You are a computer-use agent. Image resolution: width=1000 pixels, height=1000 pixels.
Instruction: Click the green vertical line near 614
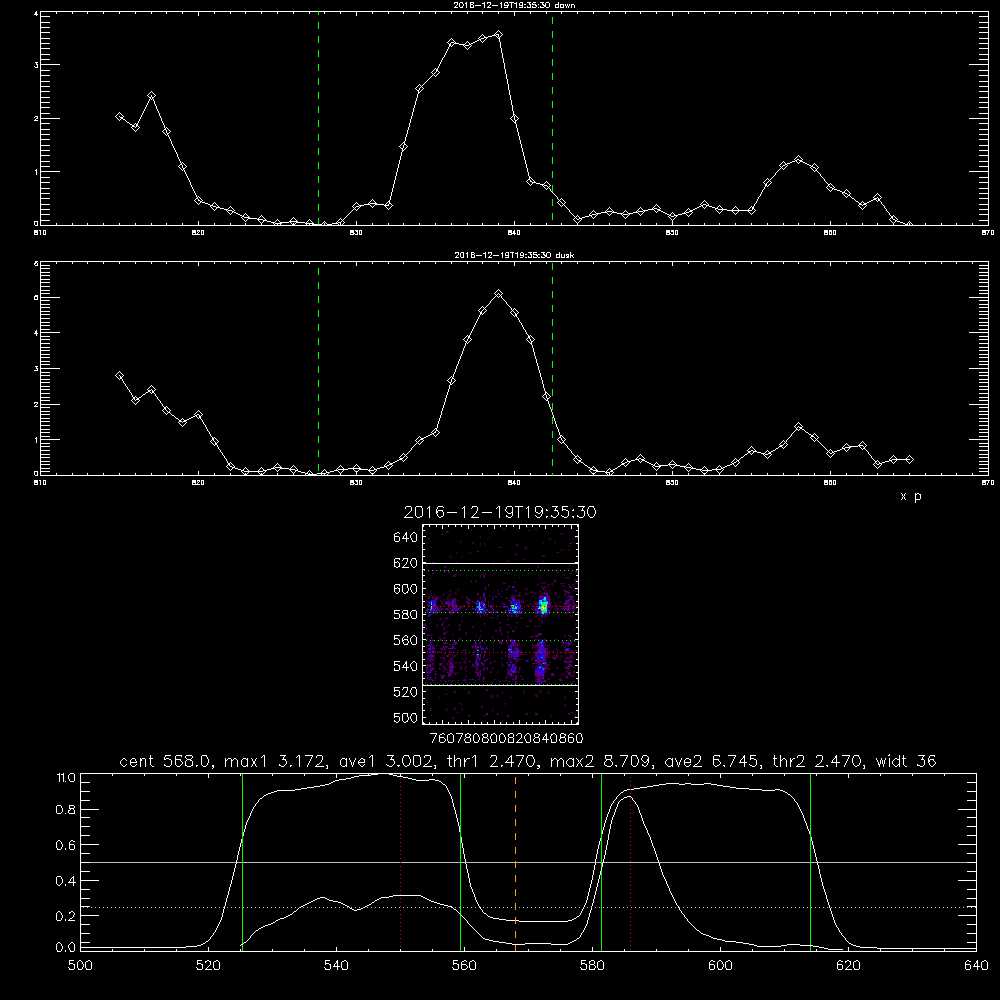click(811, 861)
